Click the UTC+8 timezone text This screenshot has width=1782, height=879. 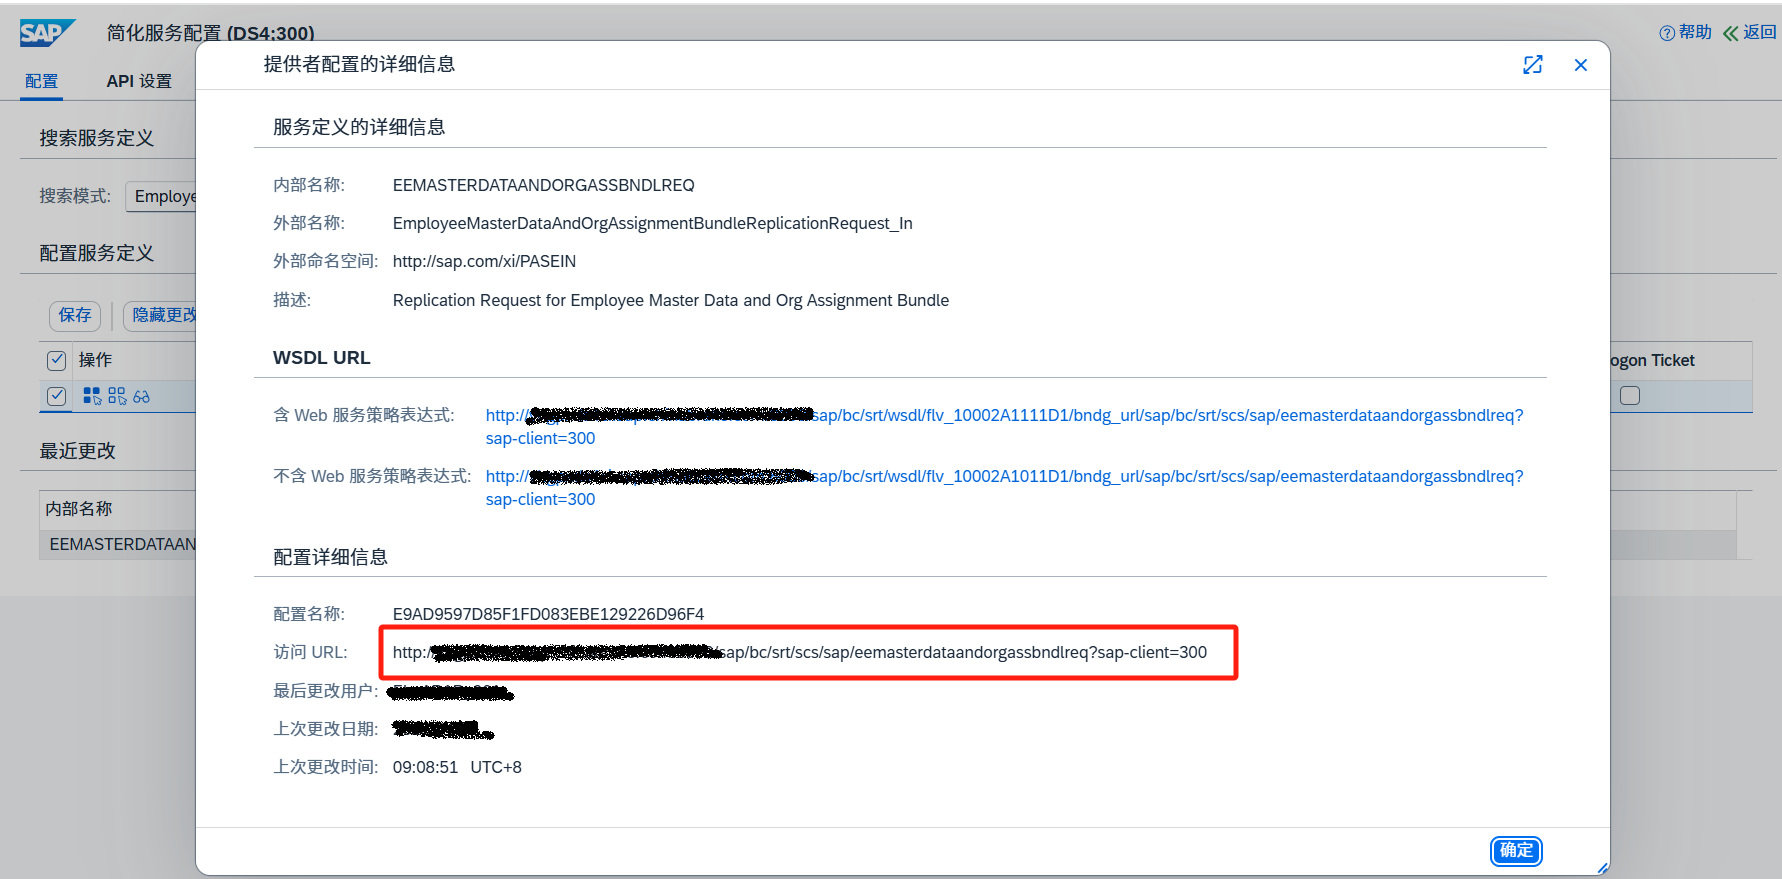tap(496, 767)
